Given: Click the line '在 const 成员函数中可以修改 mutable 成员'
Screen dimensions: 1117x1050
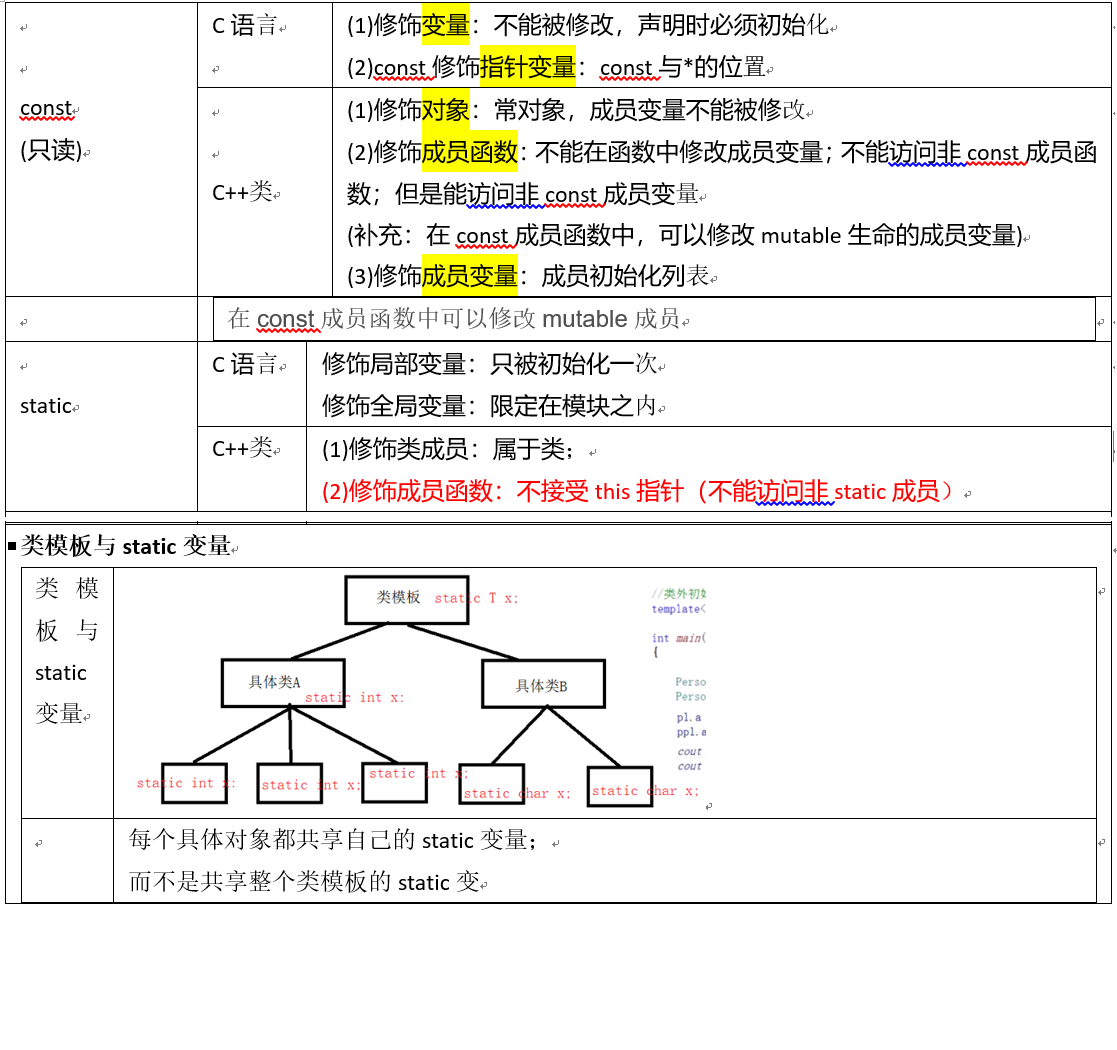Looking at the screenshot, I should click(454, 319).
